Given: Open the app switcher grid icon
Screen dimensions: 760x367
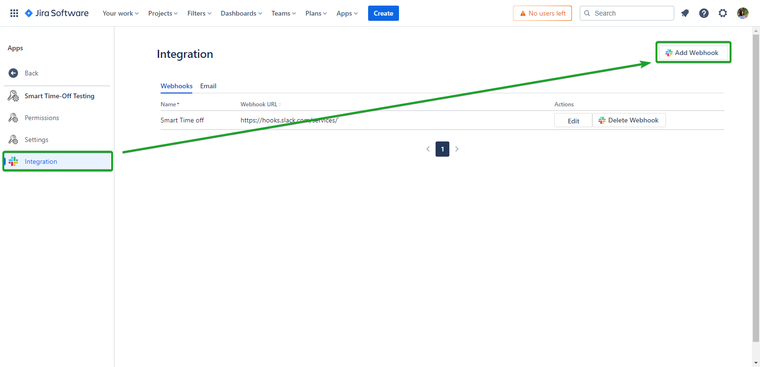Looking at the screenshot, I should 14,13.
